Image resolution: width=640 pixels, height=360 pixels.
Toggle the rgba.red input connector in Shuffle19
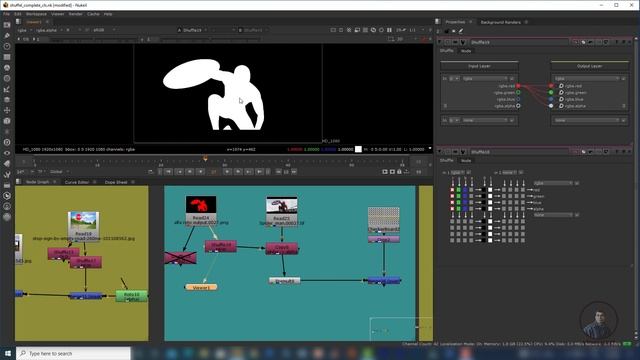[x=518, y=86]
